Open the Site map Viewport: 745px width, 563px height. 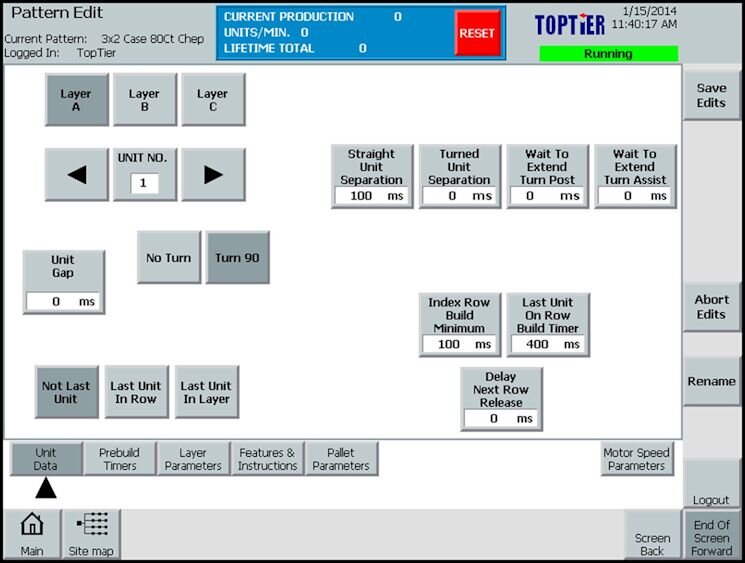coord(91,534)
